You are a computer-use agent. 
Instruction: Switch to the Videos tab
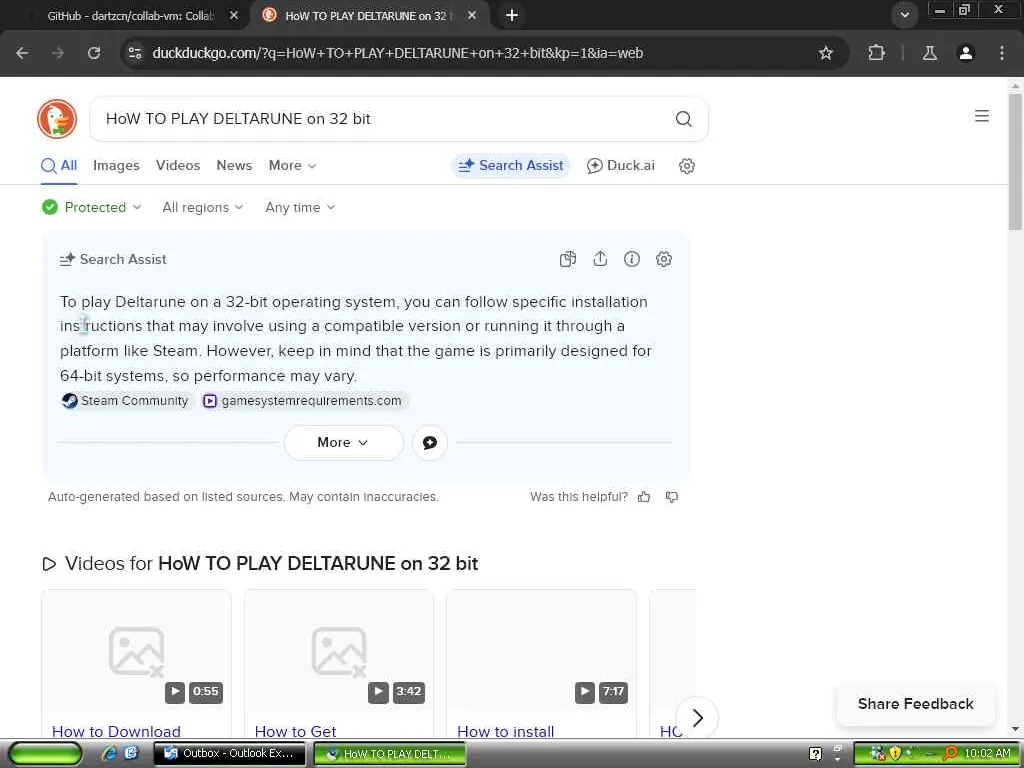178,166
